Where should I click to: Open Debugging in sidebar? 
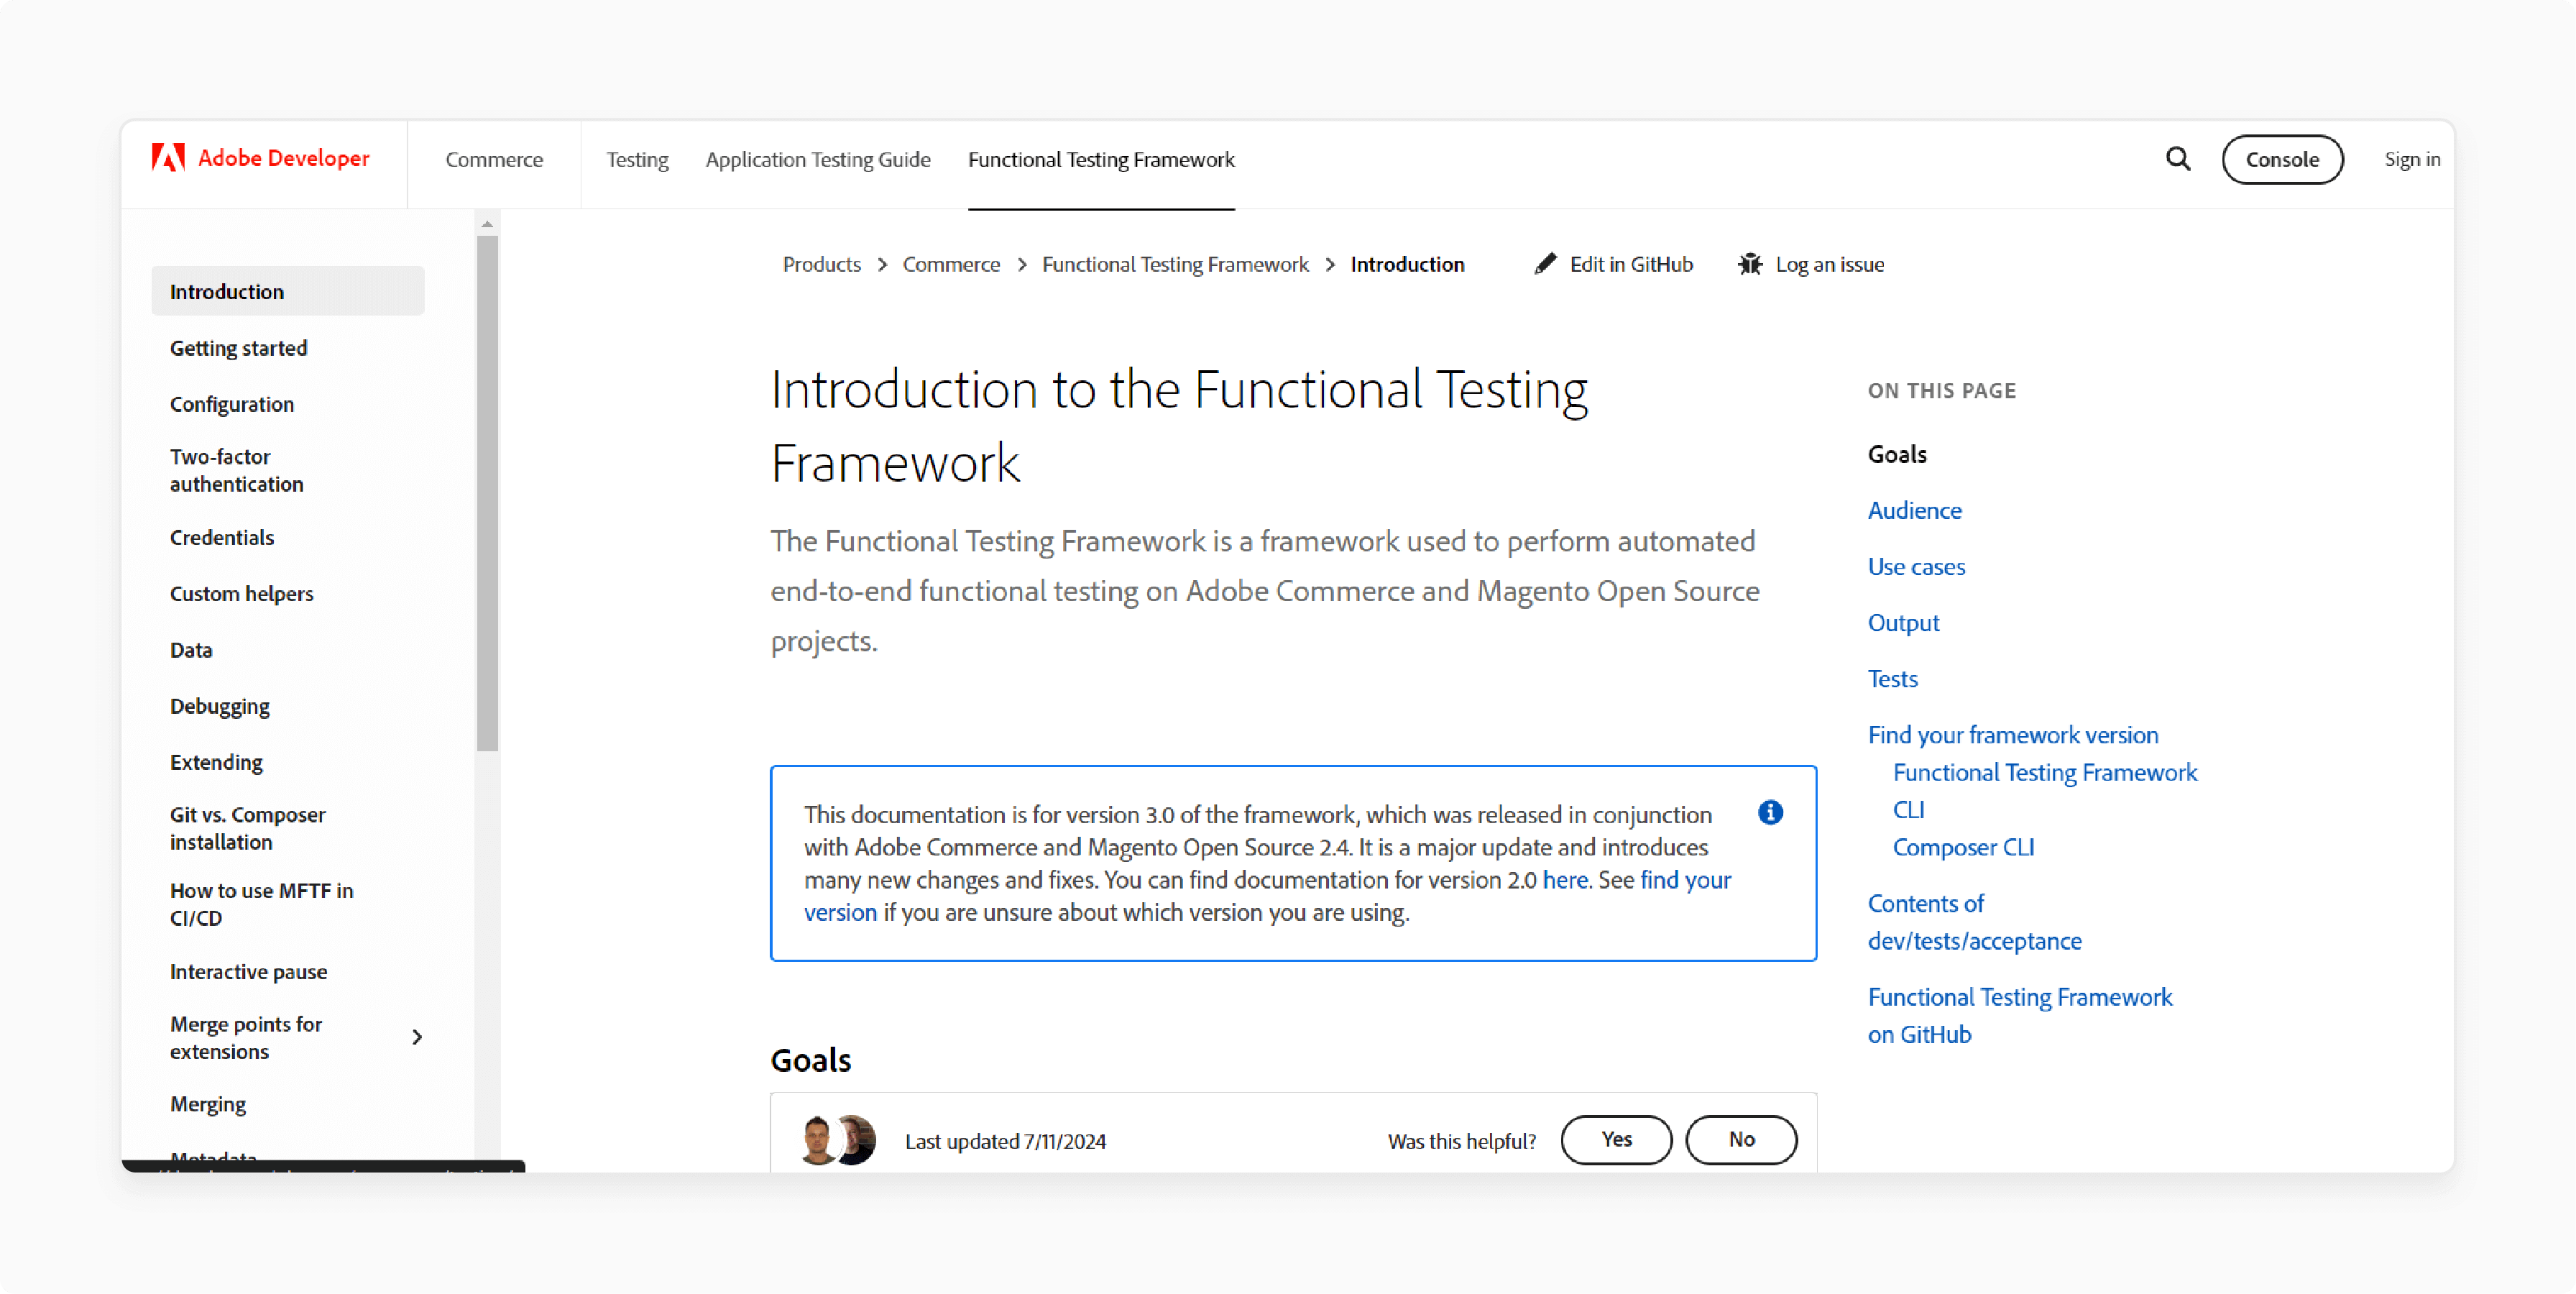219,706
